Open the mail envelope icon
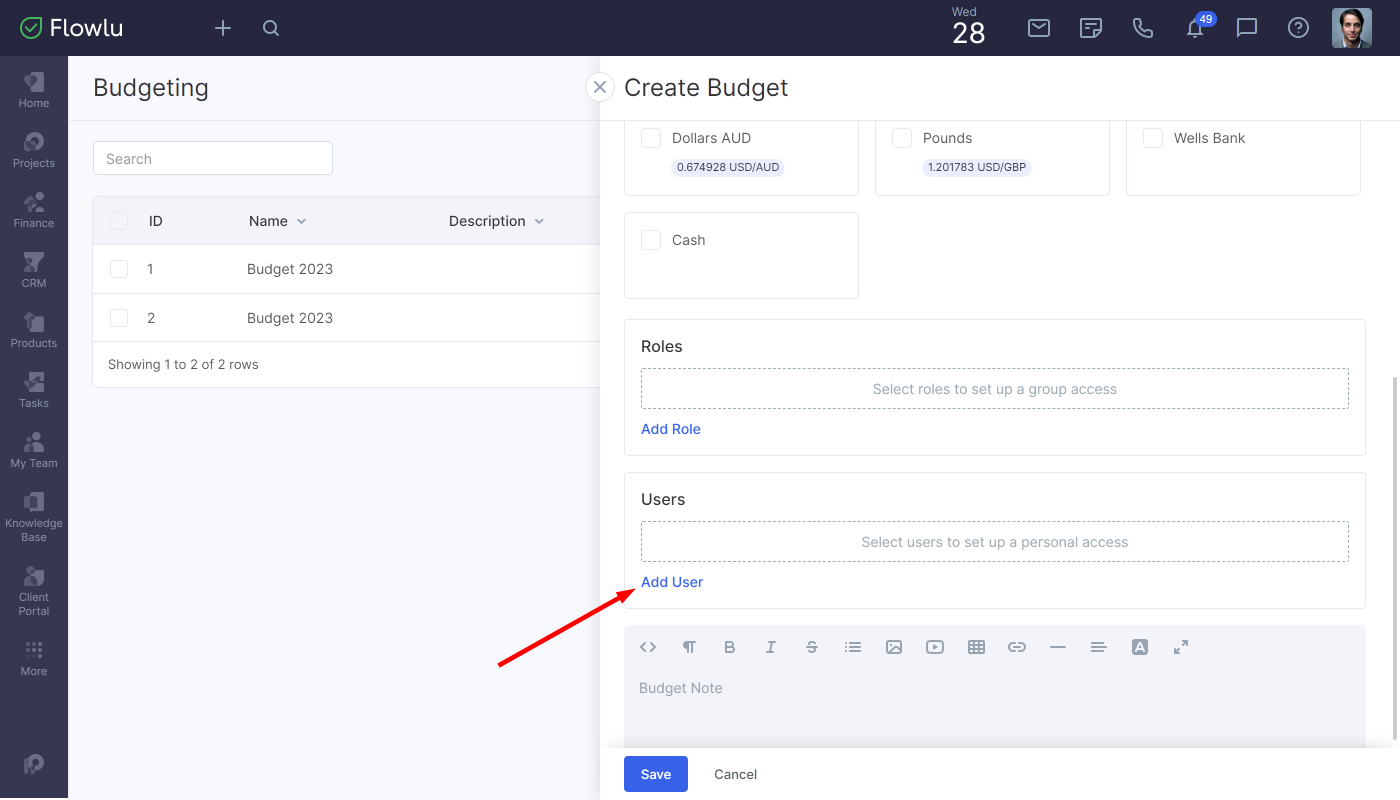The image size is (1400, 800). [1039, 28]
